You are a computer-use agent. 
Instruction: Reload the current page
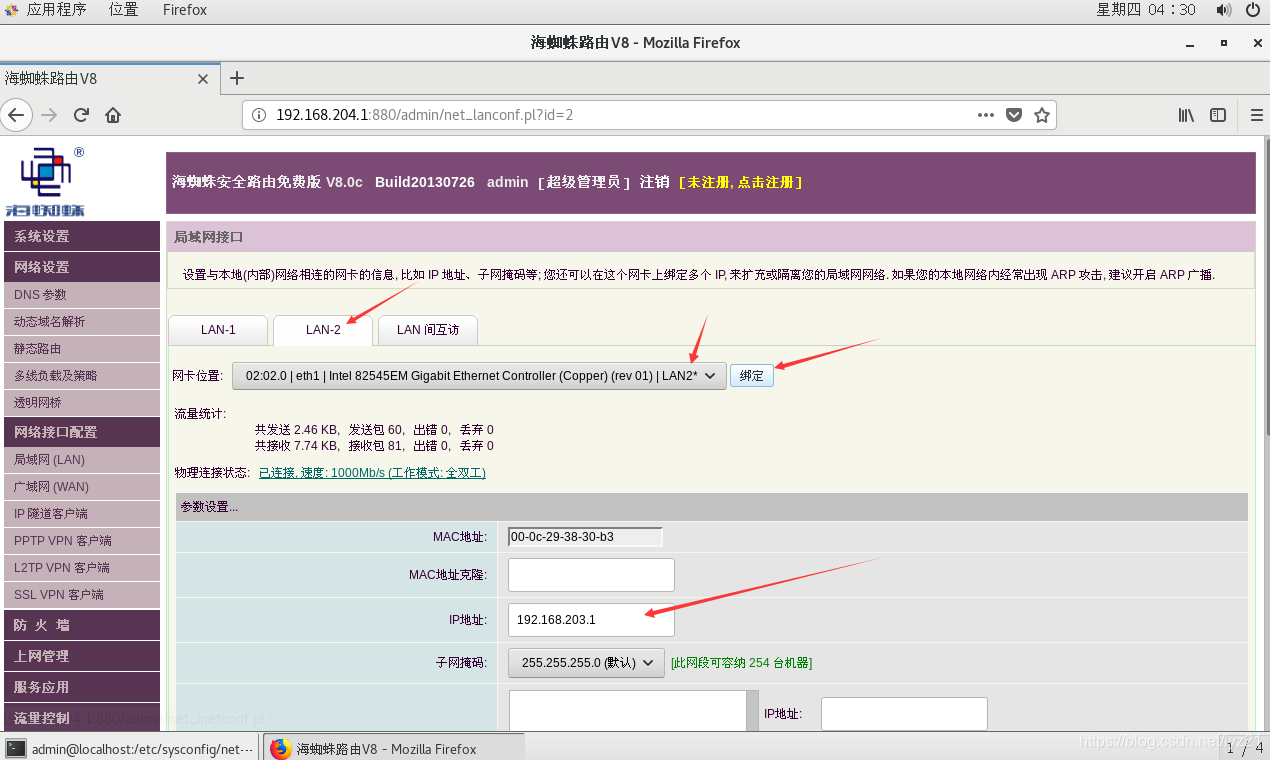pyautogui.click(x=82, y=115)
